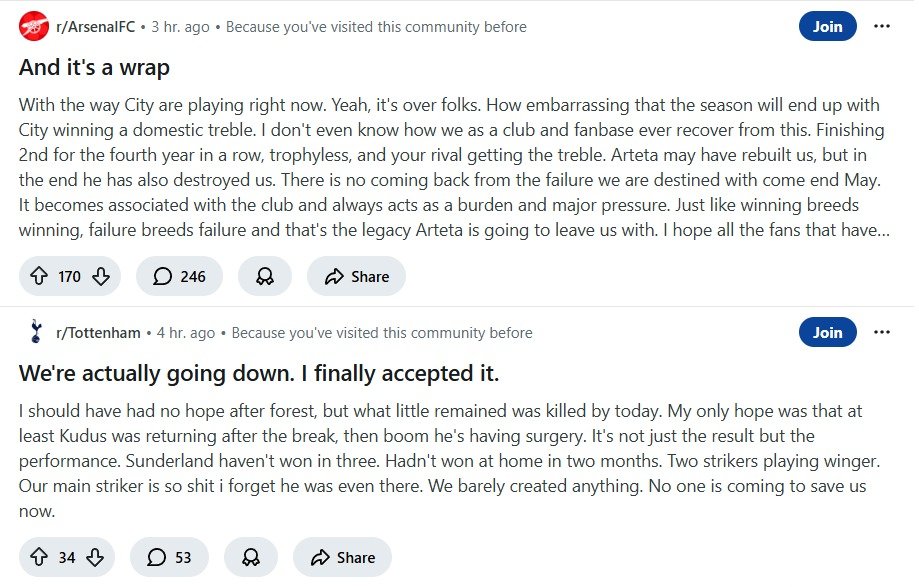
Task: Share the Tottenham "going down" post
Action: pyautogui.click(x=342, y=558)
